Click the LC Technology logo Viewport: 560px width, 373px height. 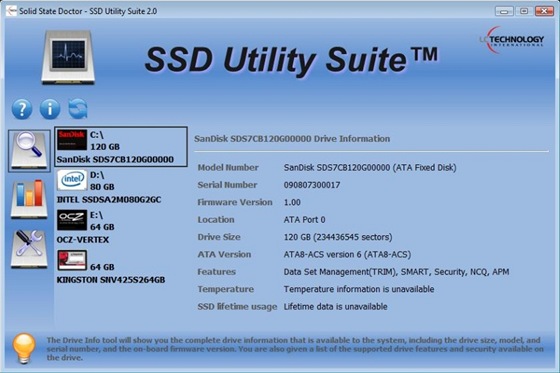pos(511,40)
